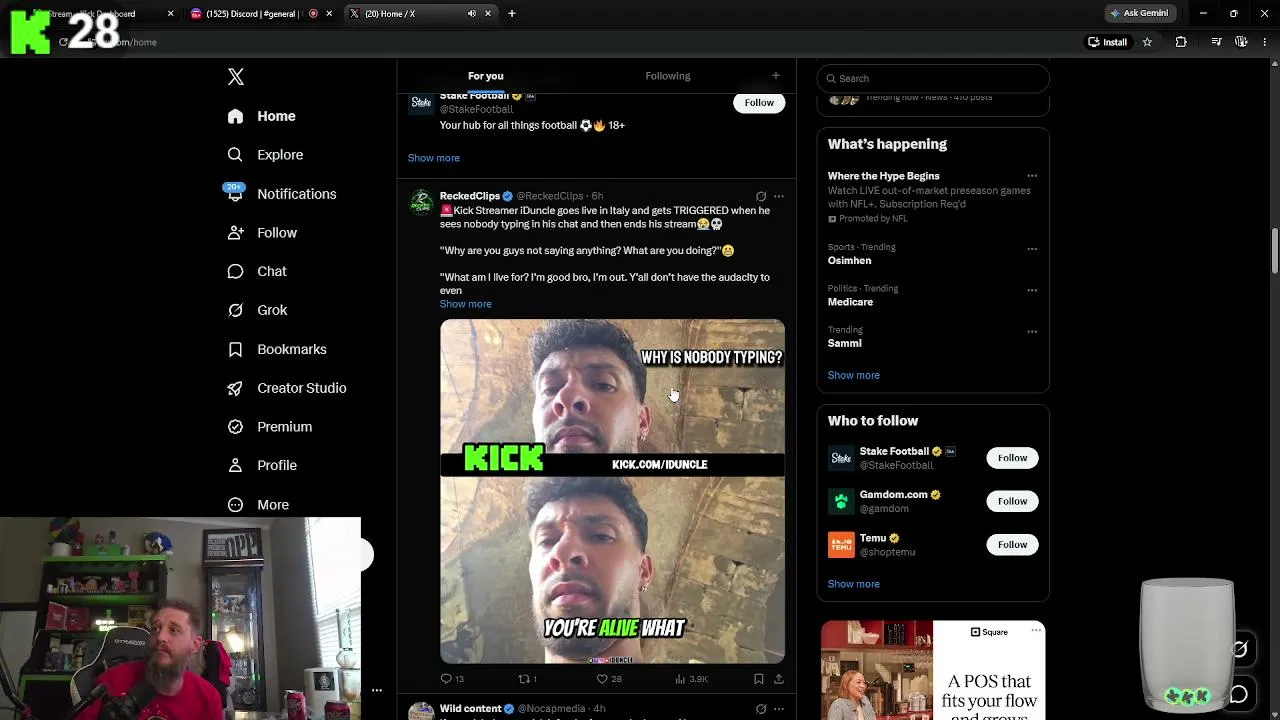Open more options on Wild content post
The image size is (1280, 720).
click(x=779, y=709)
